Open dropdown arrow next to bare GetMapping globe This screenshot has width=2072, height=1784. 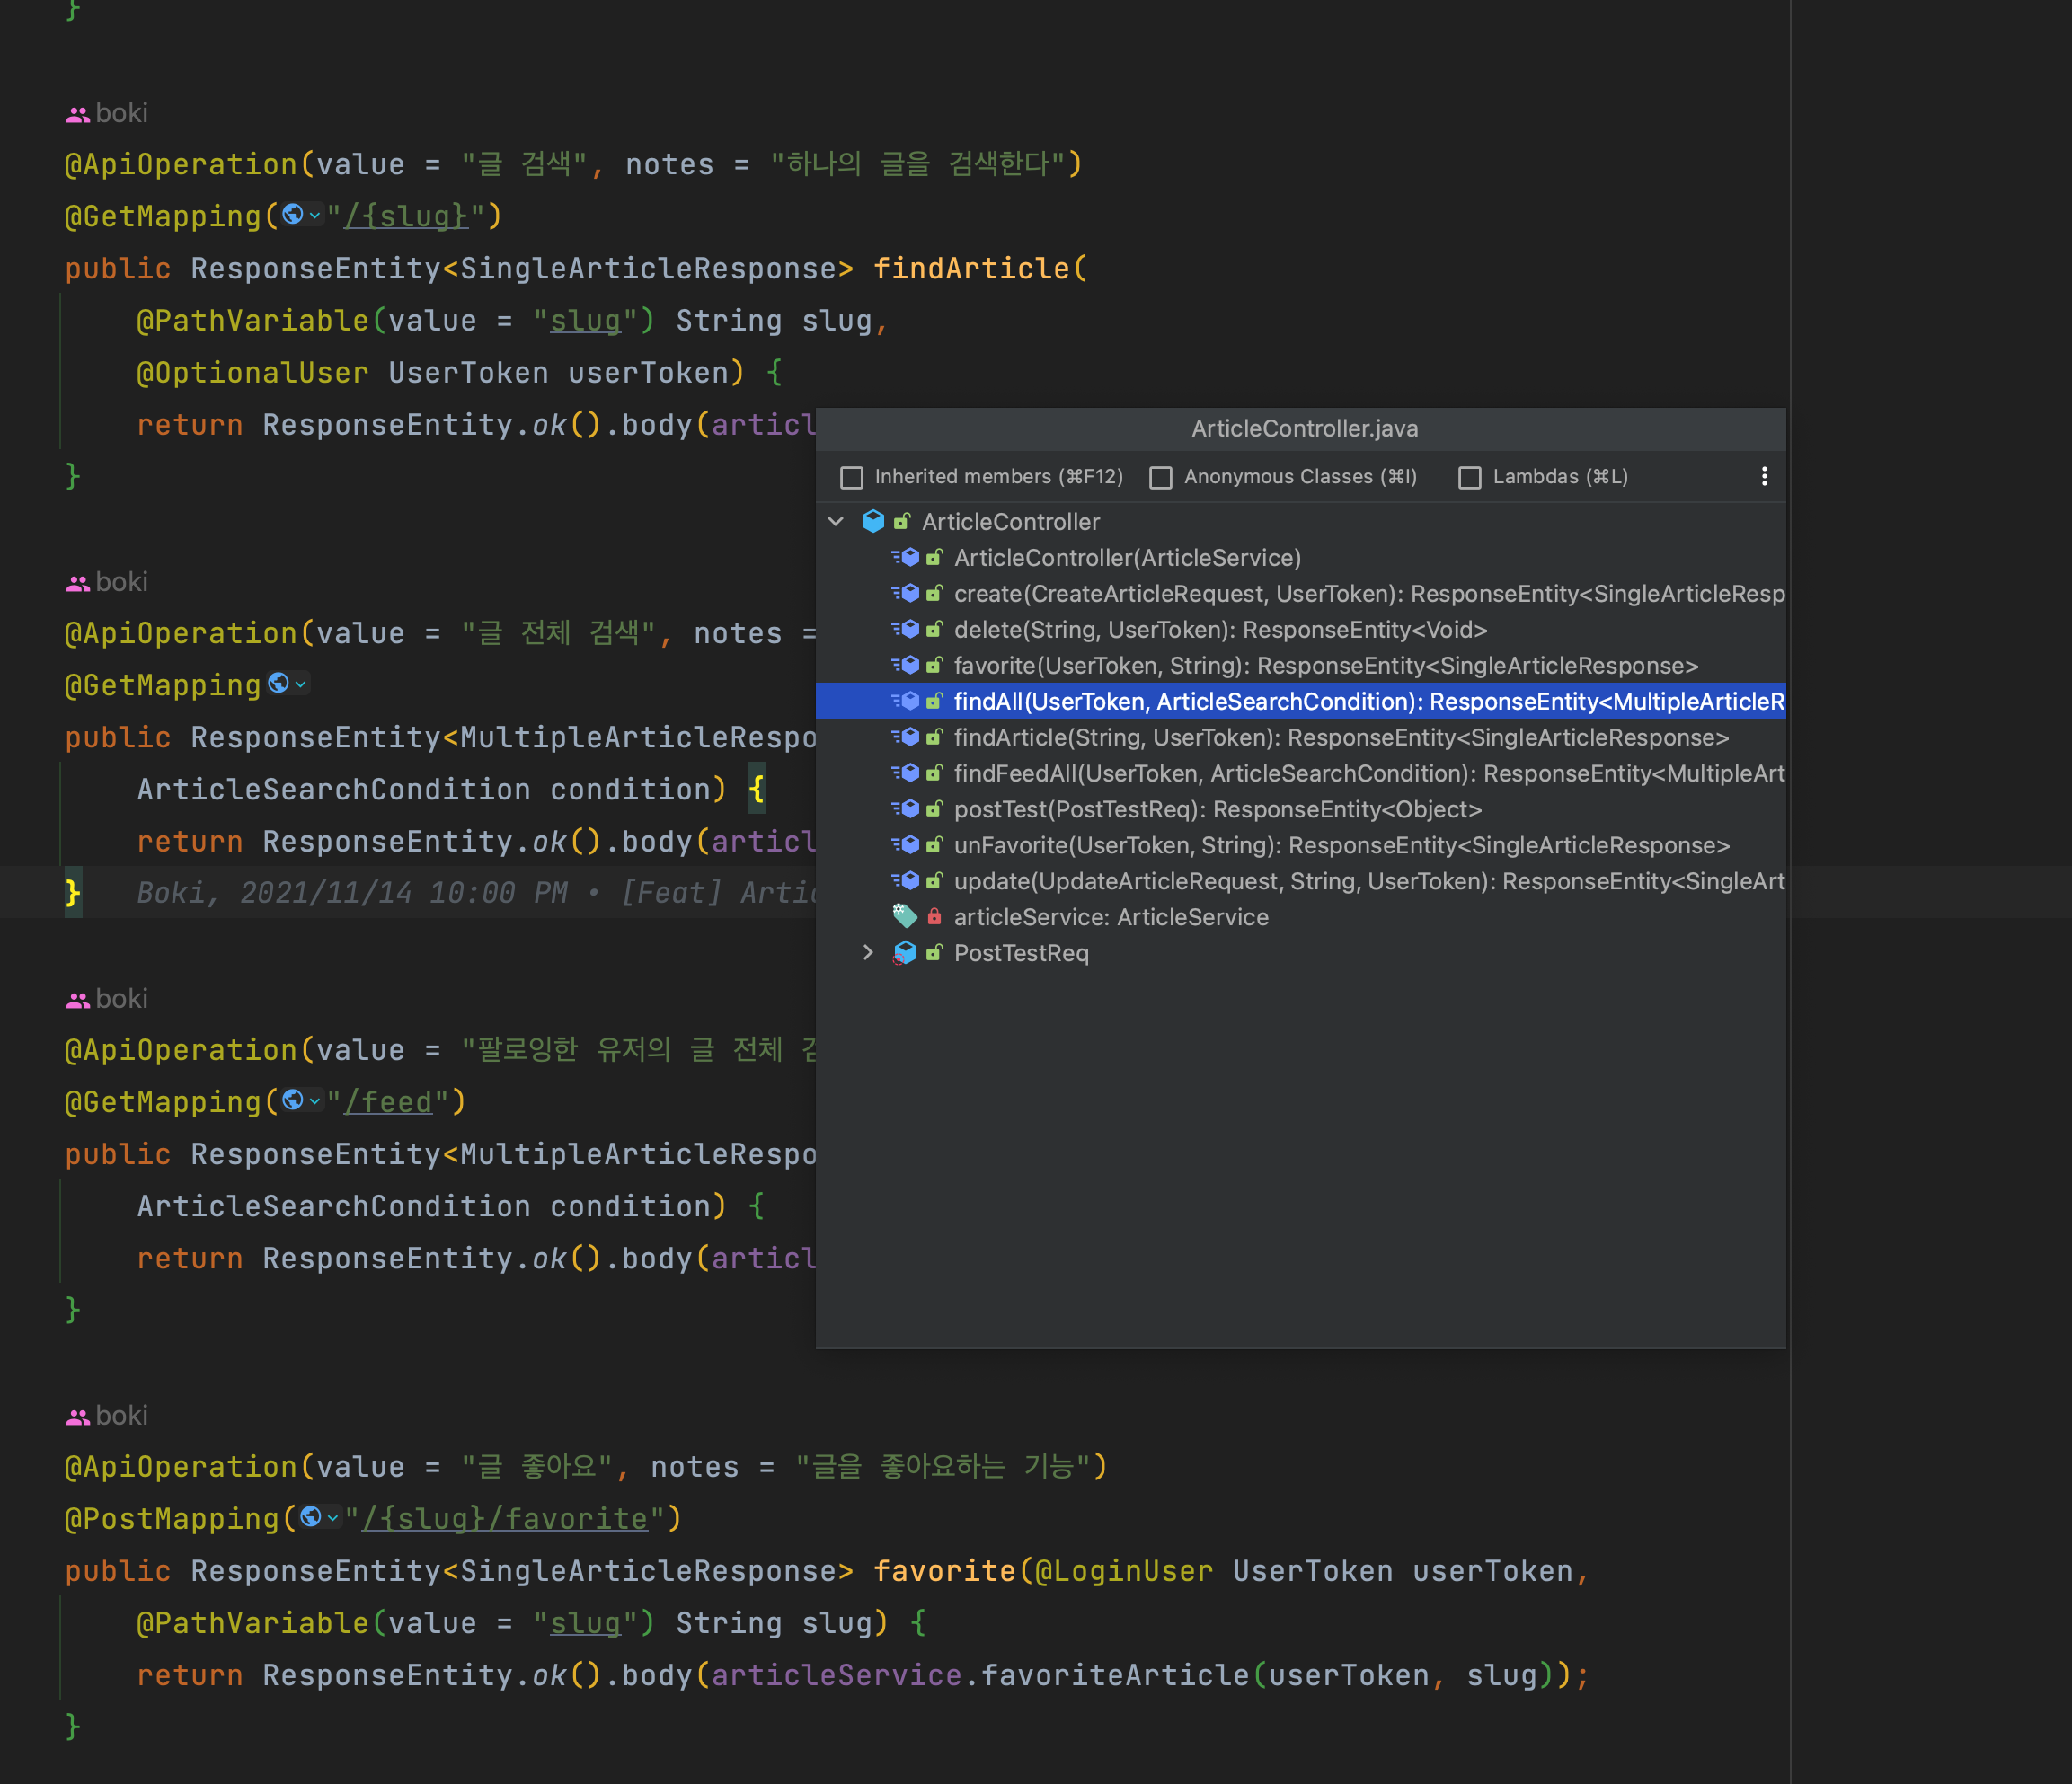pyautogui.click(x=301, y=684)
